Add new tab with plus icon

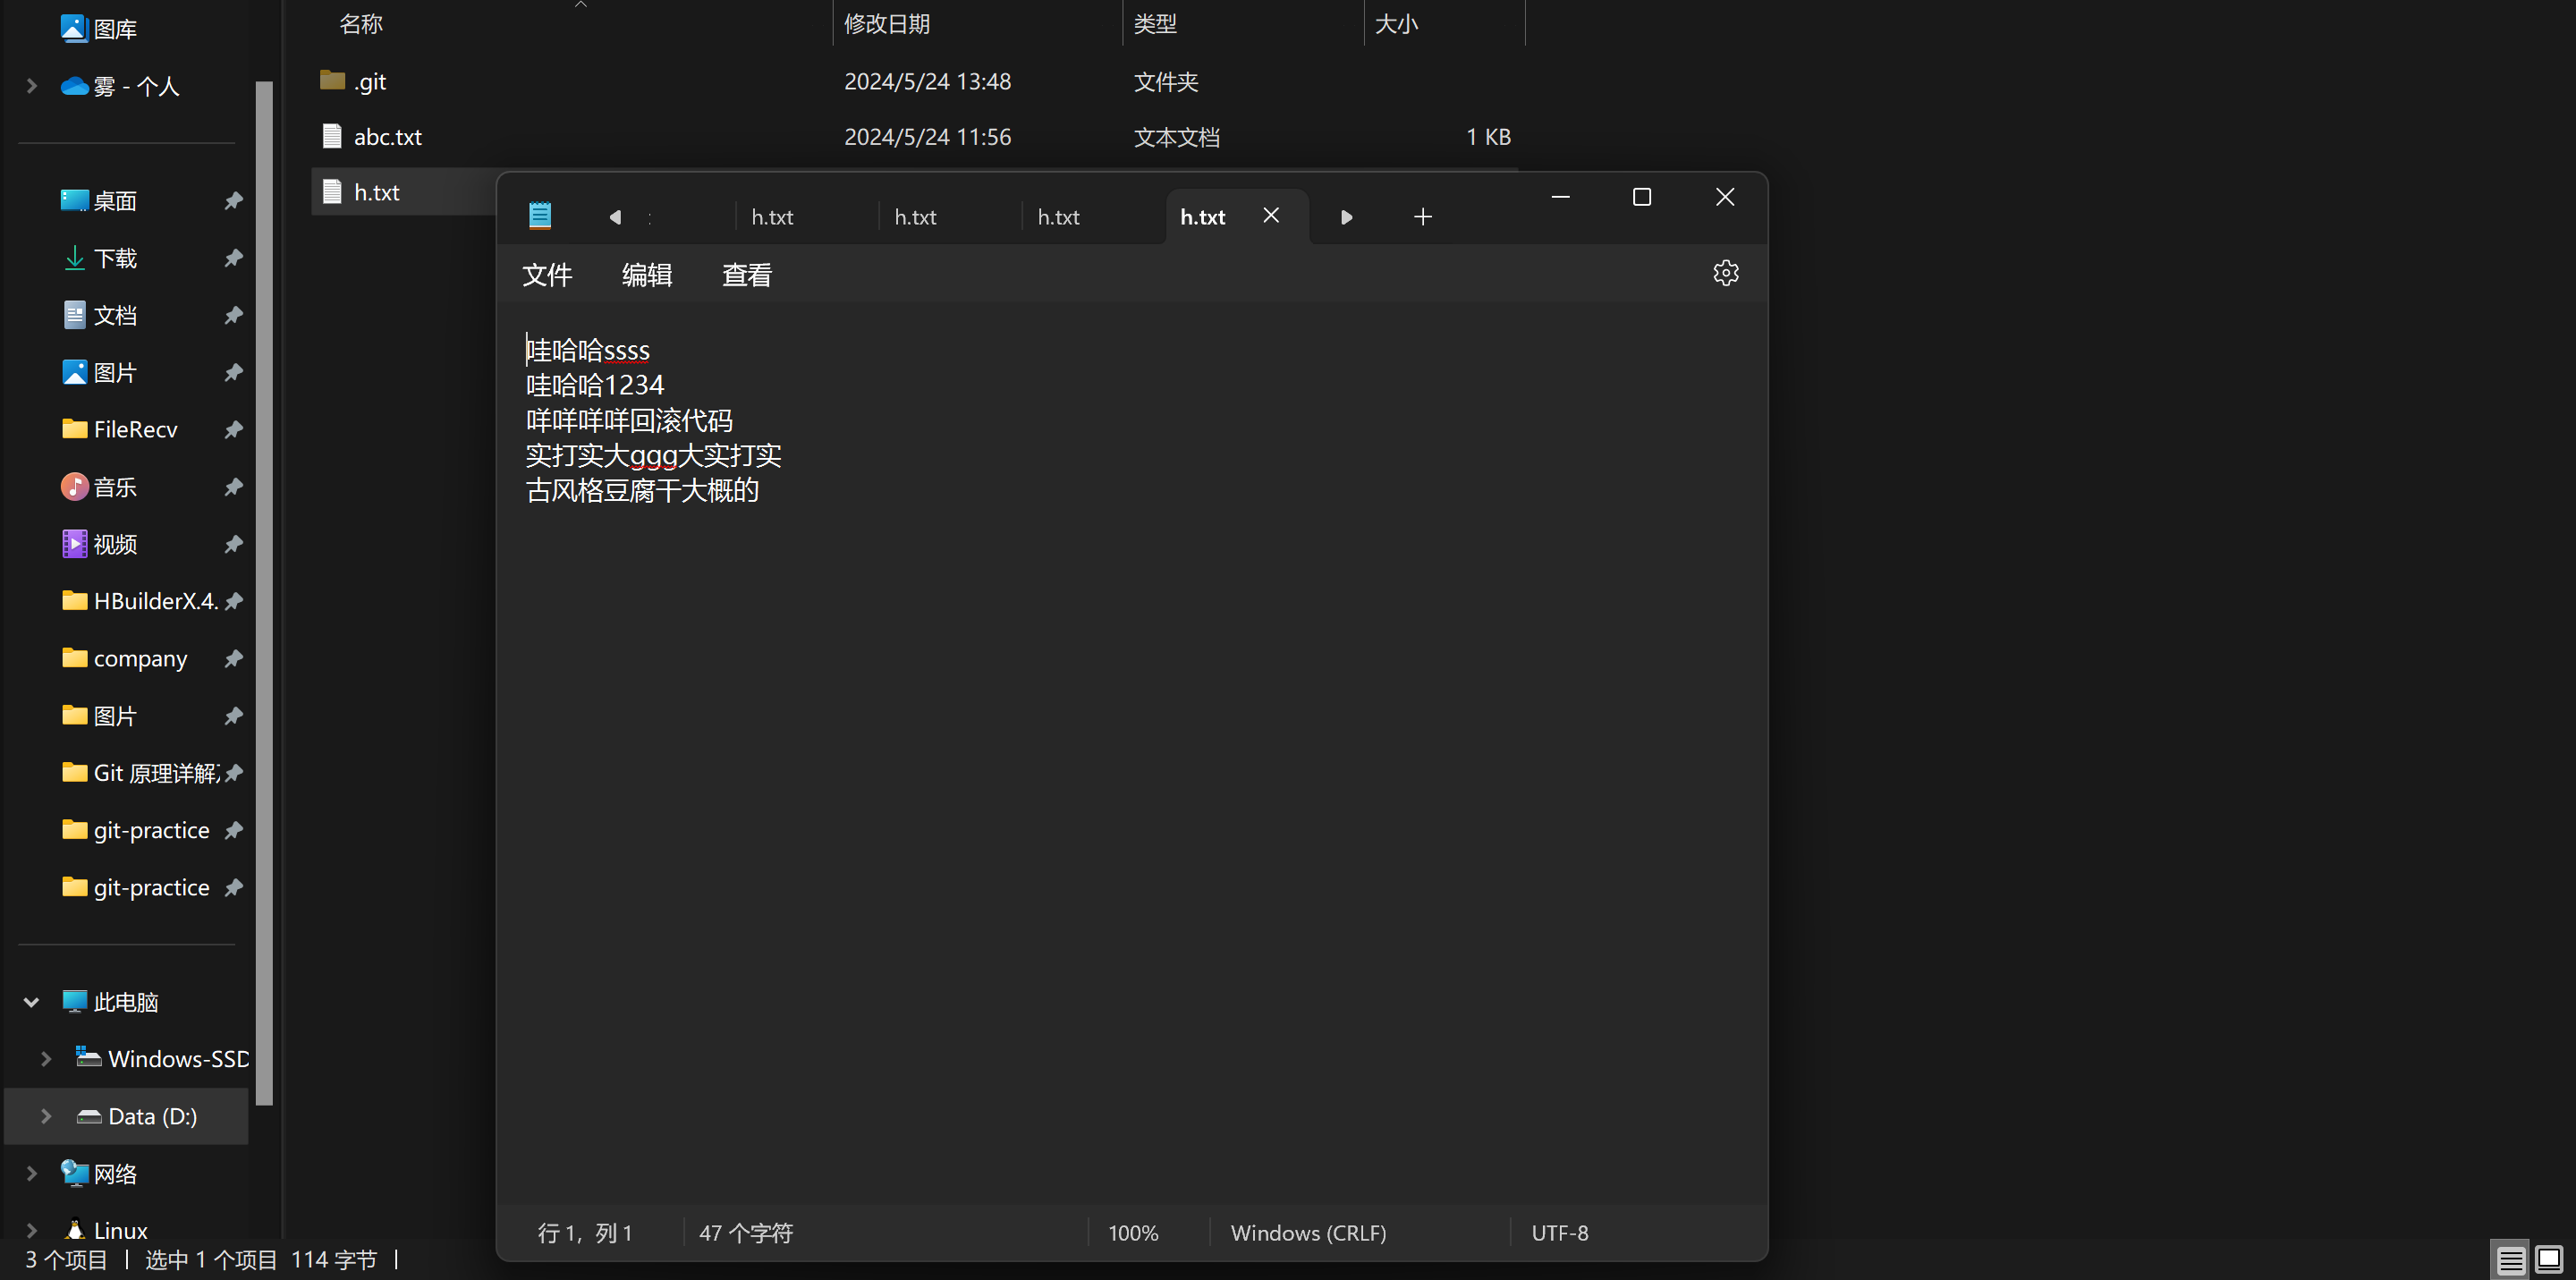click(1422, 217)
